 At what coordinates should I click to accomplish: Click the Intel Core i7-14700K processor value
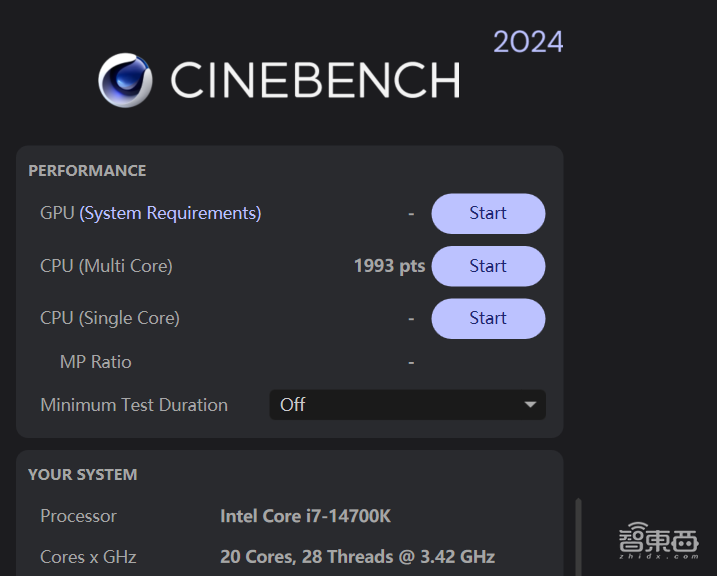pyautogui.click(x=305, y=516)
